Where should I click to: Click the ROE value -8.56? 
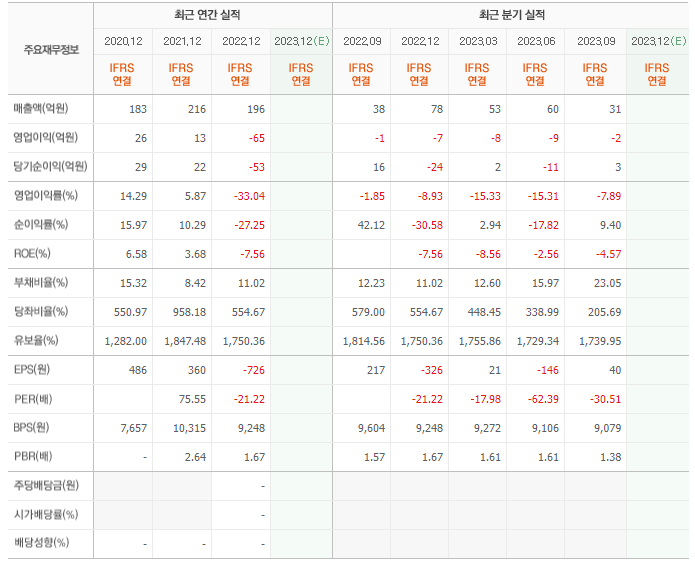point(488,254)
